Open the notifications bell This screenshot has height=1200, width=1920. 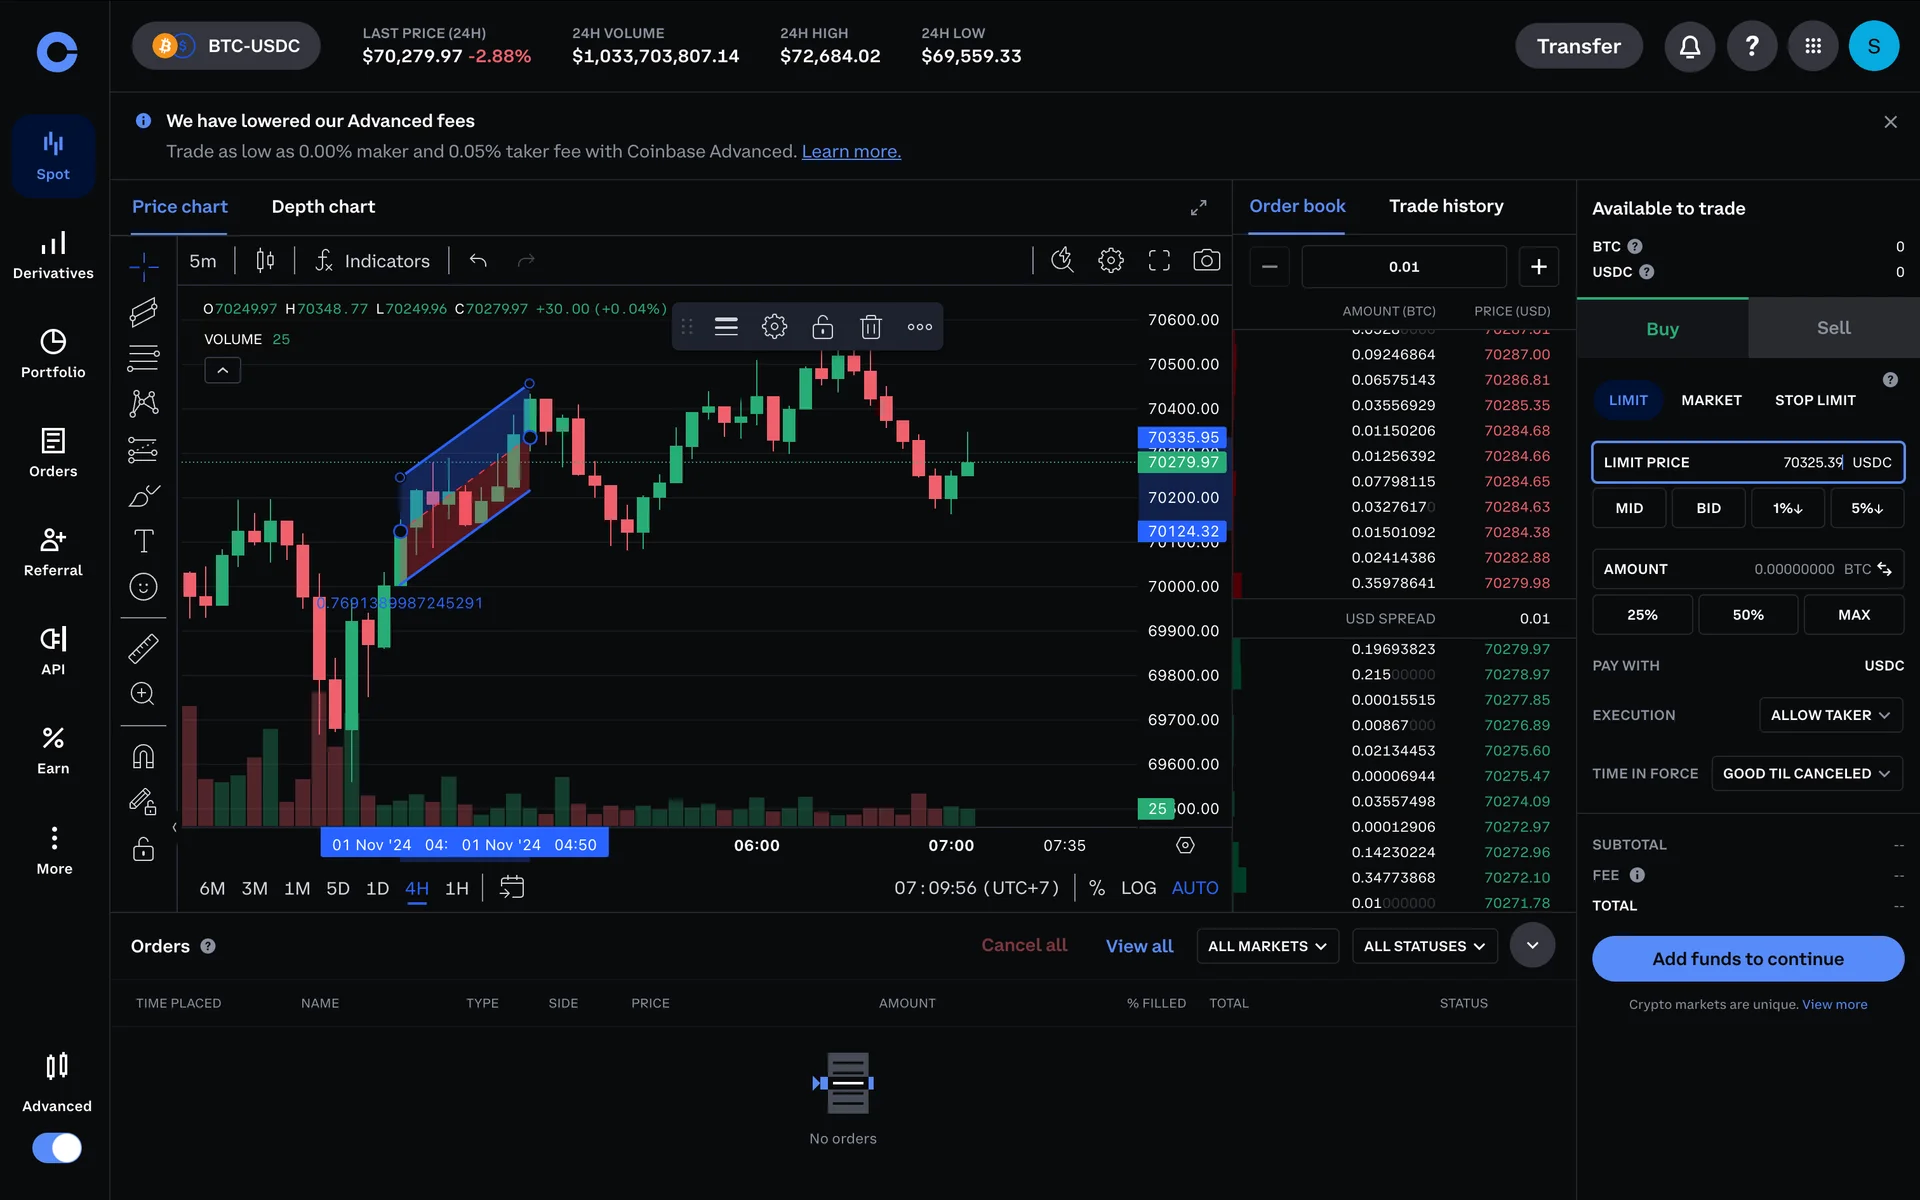click(1689, 46)
